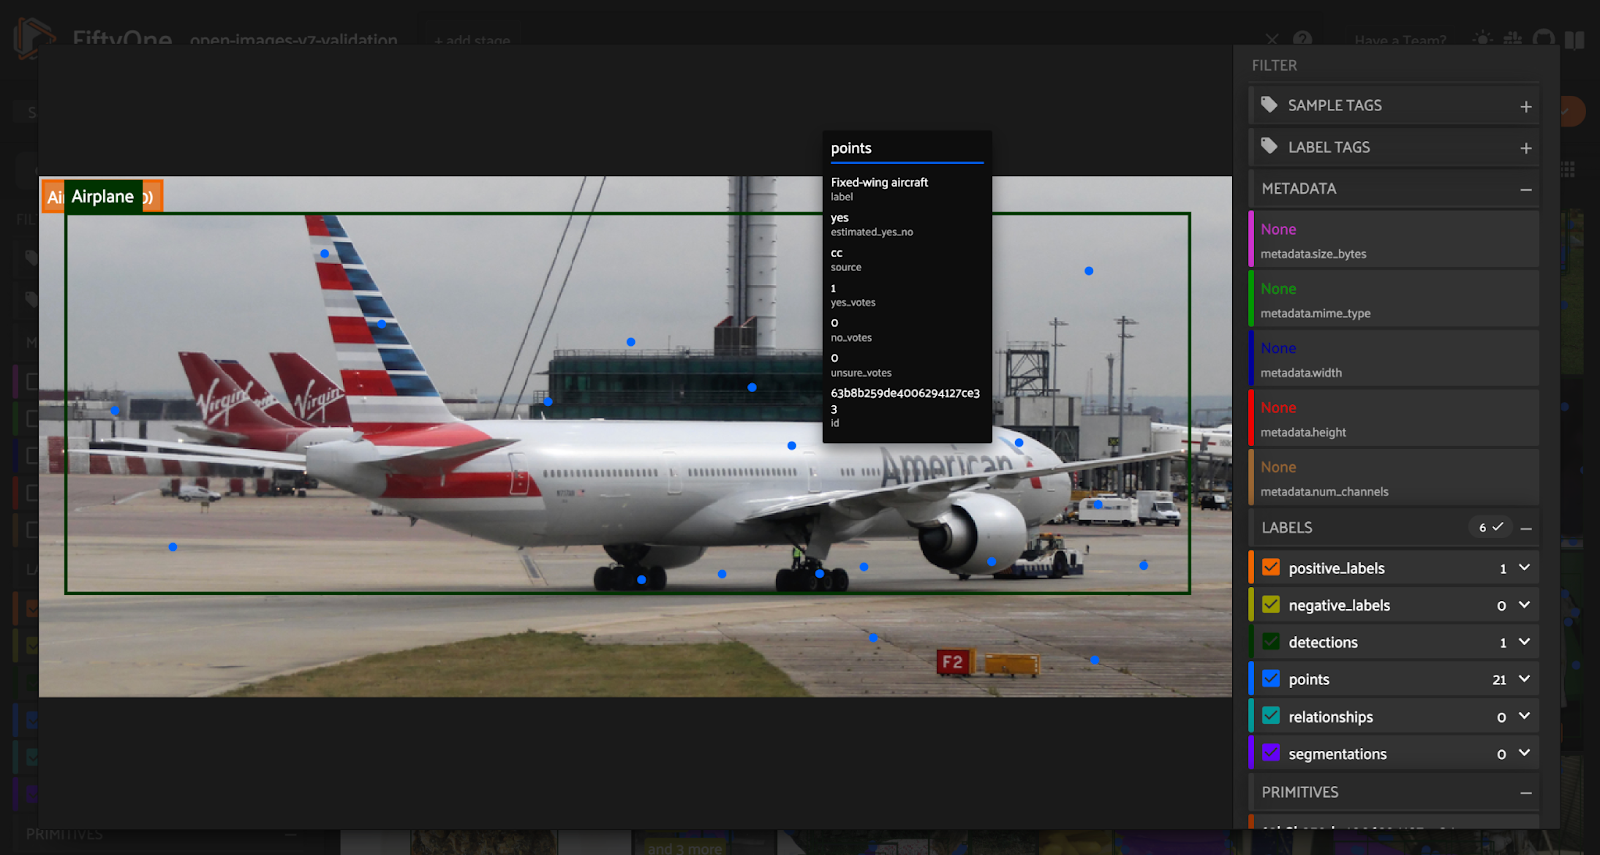Click the blue point in the upper-right sky
Image resolution: width=1600 pixels, height=855 pixels.
pyautogui.click(x=1089, y=271)
